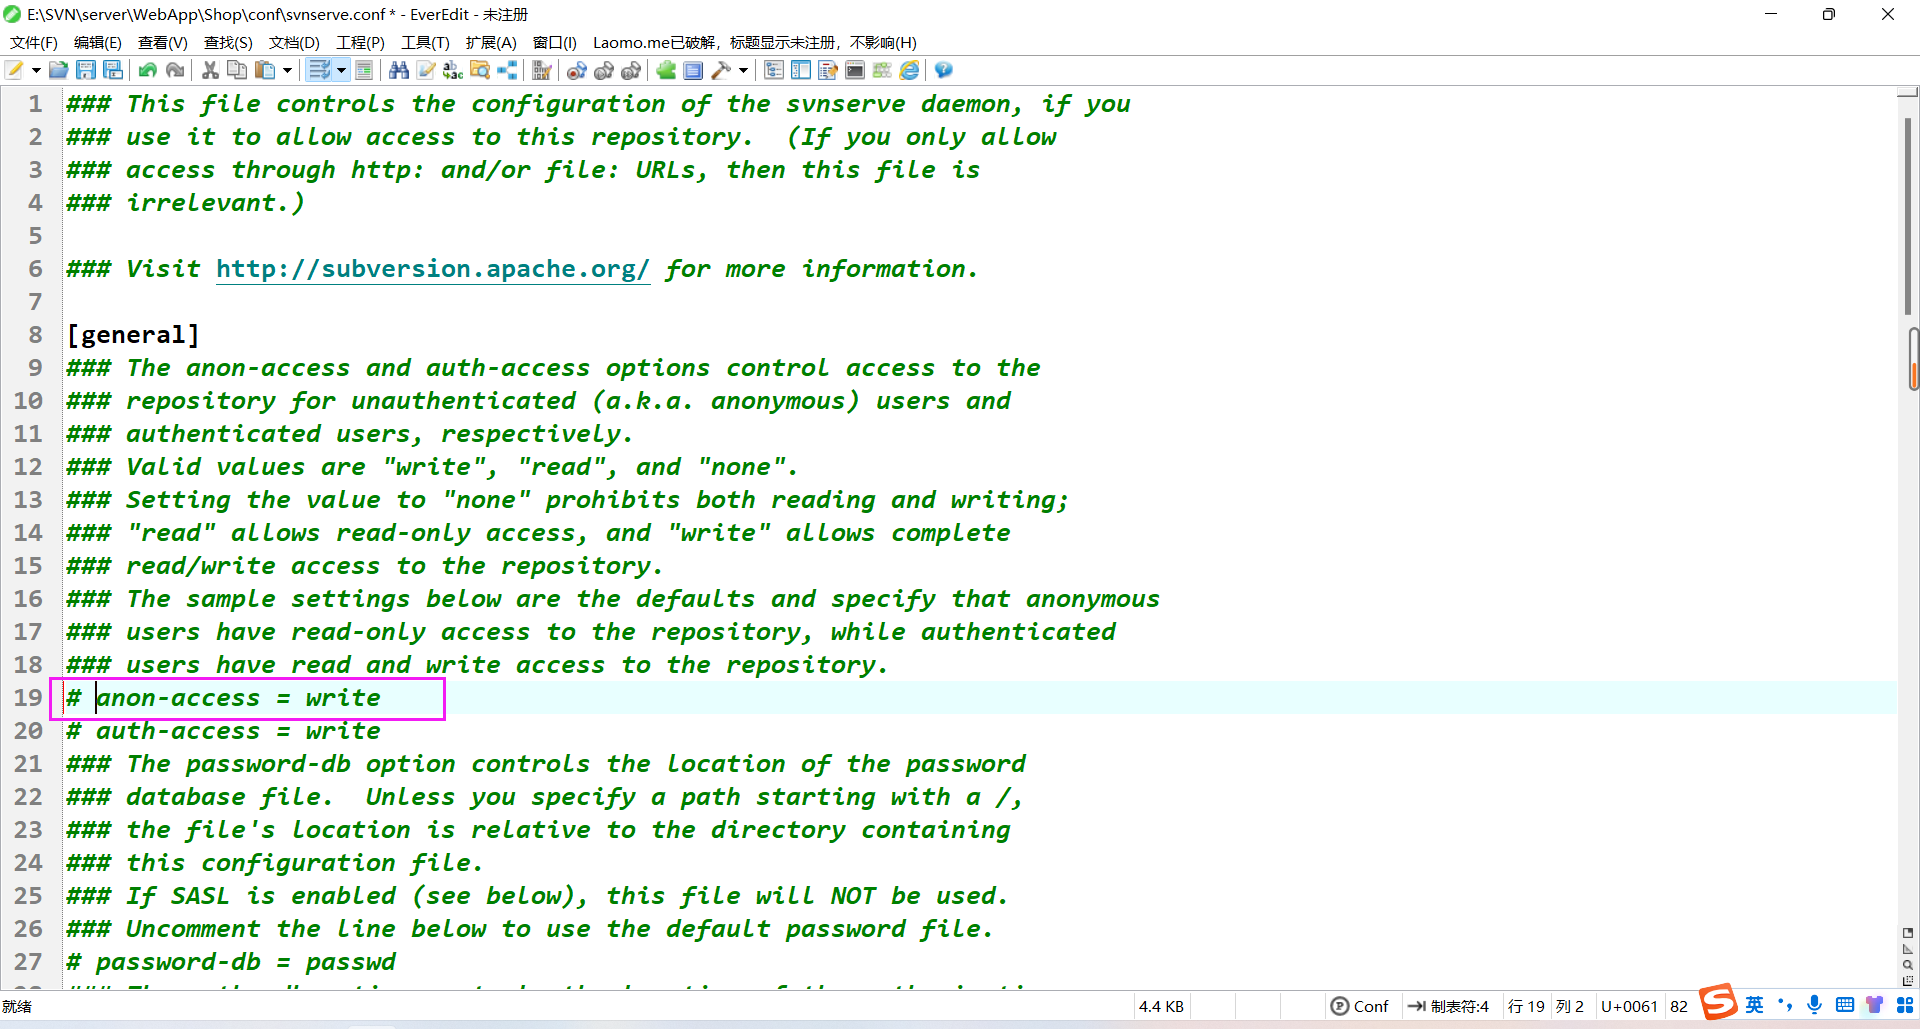The height and width of the screenshot is (1029, 1920).
Task: Open the IME soft keyboard icon
Action: click(1845, 1005)
